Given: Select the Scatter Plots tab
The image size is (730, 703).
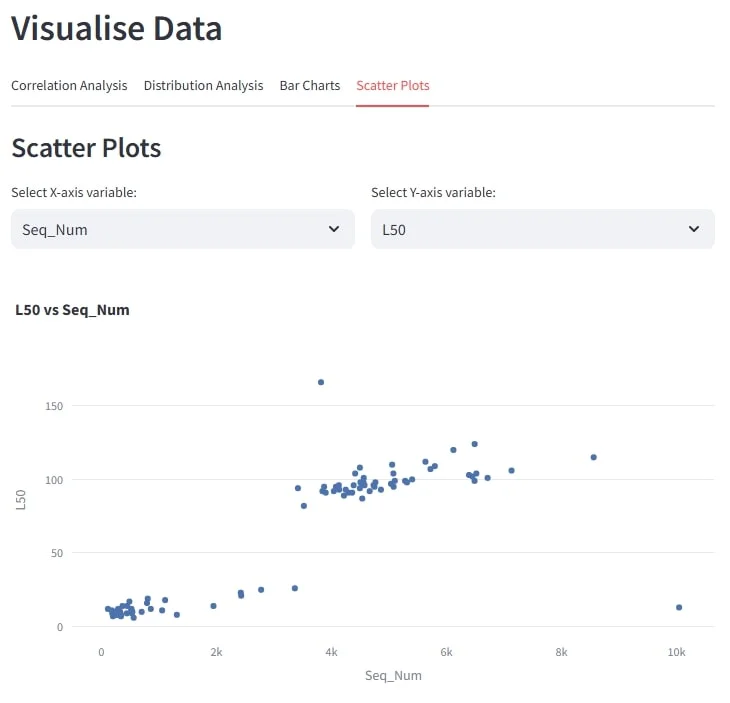Looking at the screenshot, I should pyautogui.click(x=393, y=86).
